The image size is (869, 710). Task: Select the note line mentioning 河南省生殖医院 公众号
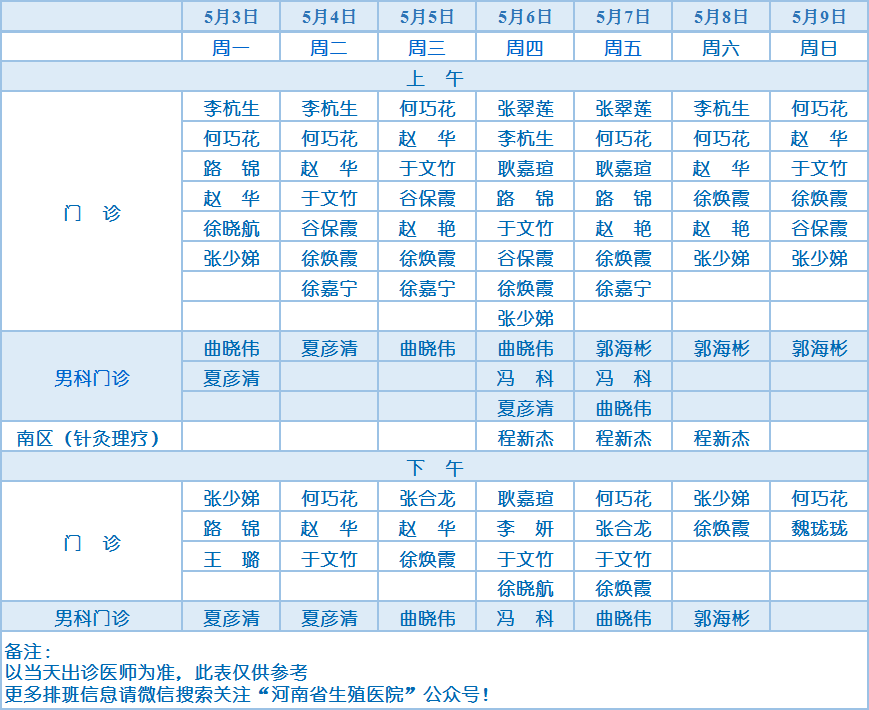[x=247, y=694]
